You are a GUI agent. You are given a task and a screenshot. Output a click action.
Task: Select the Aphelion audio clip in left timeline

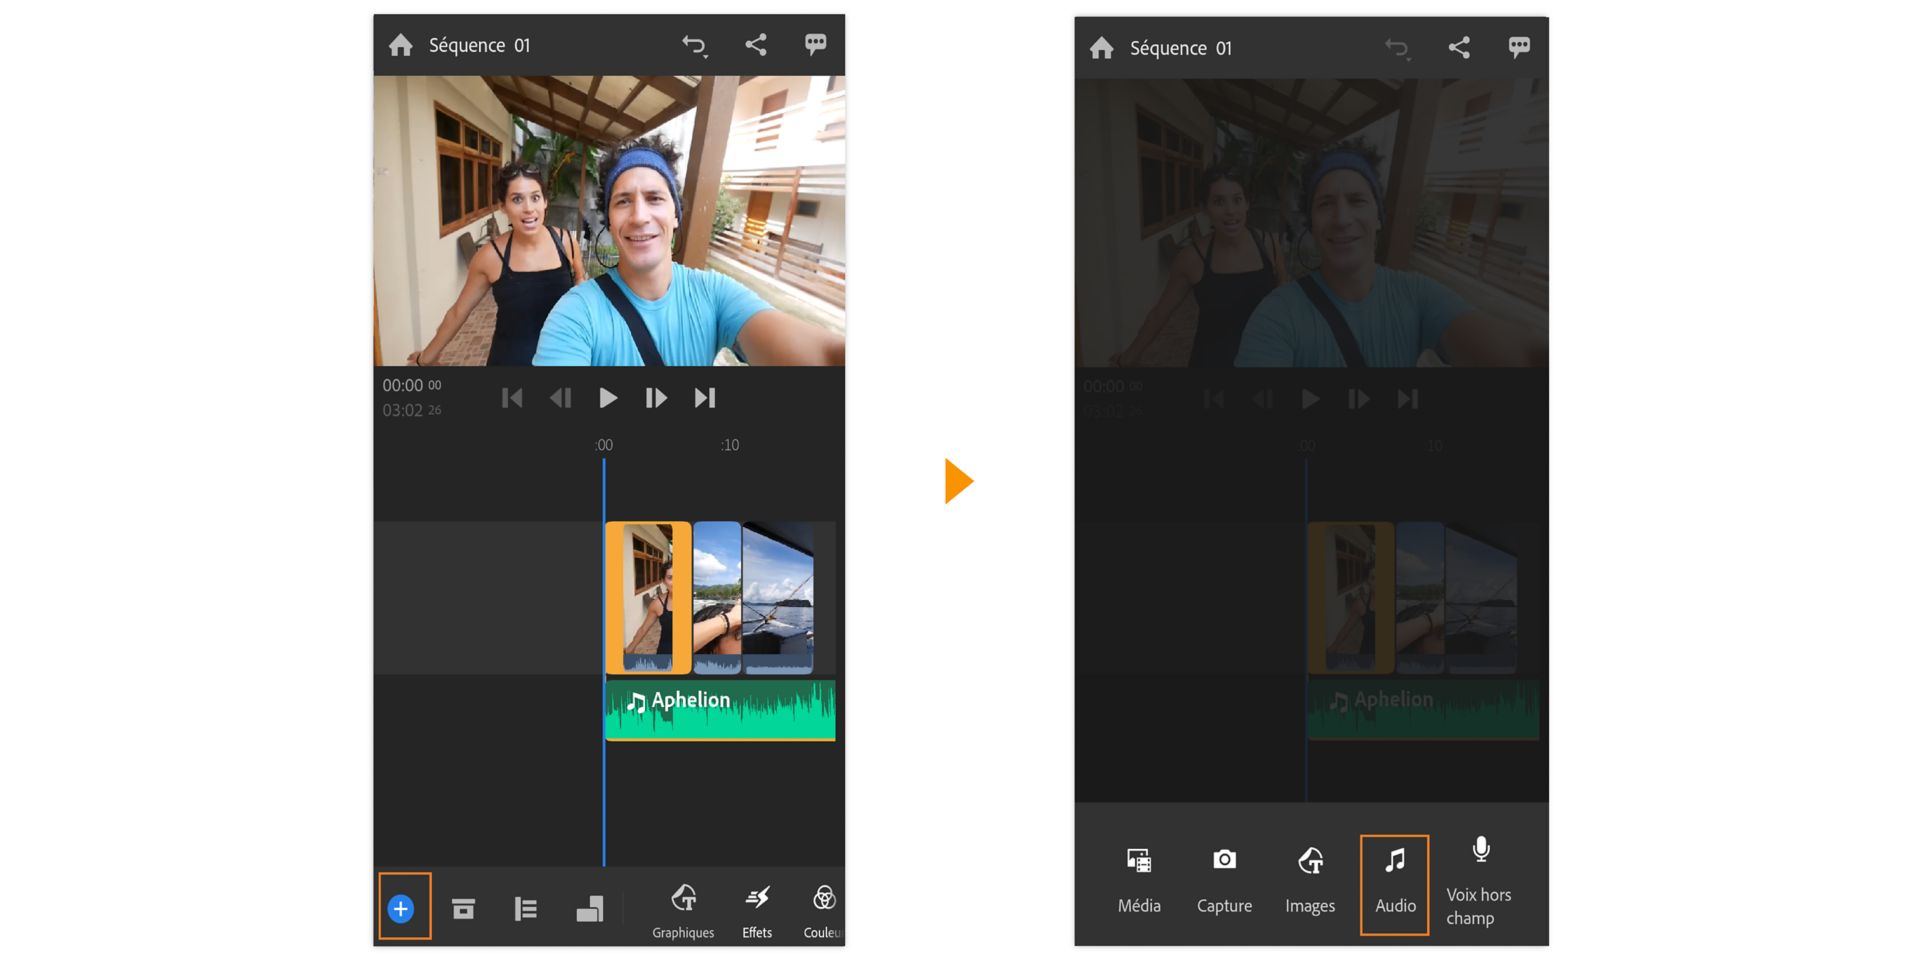pyautogui.click(x=720, y=710)
